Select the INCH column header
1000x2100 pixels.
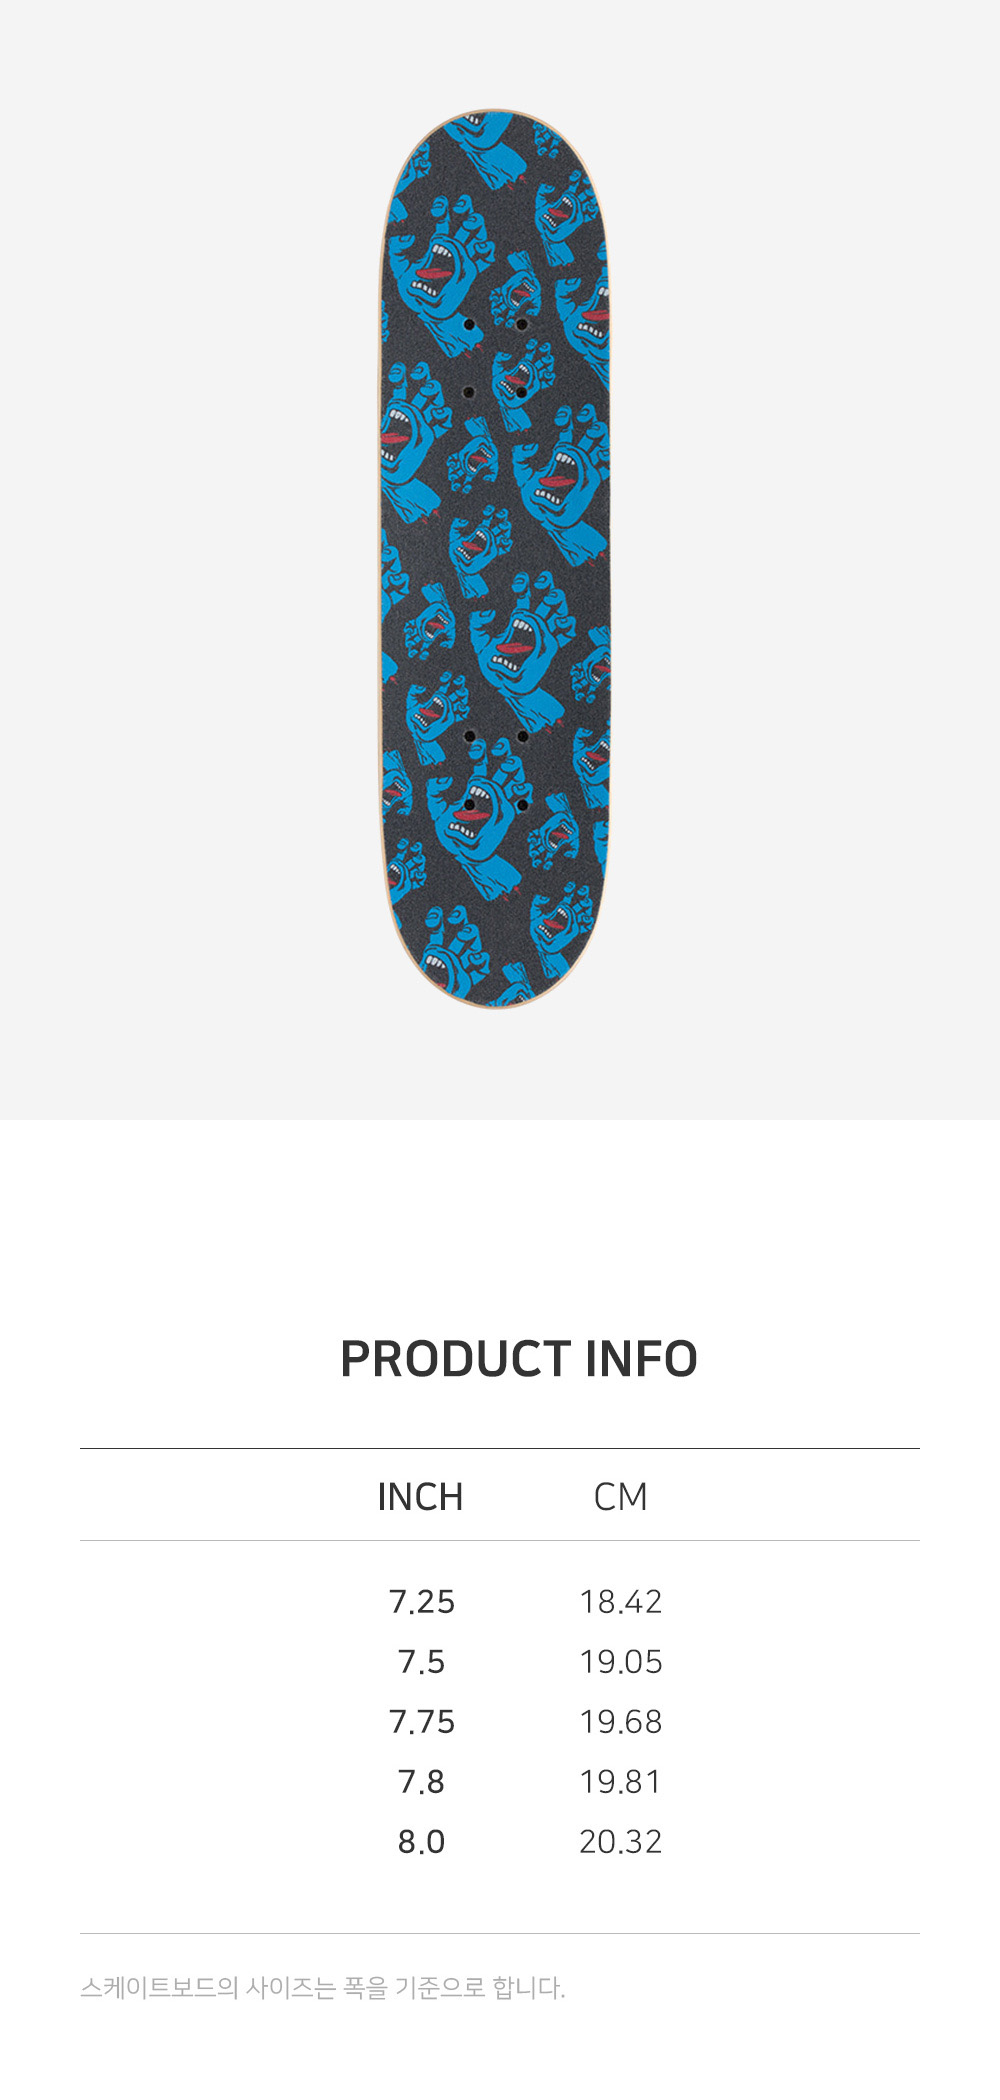point(420,1497)
